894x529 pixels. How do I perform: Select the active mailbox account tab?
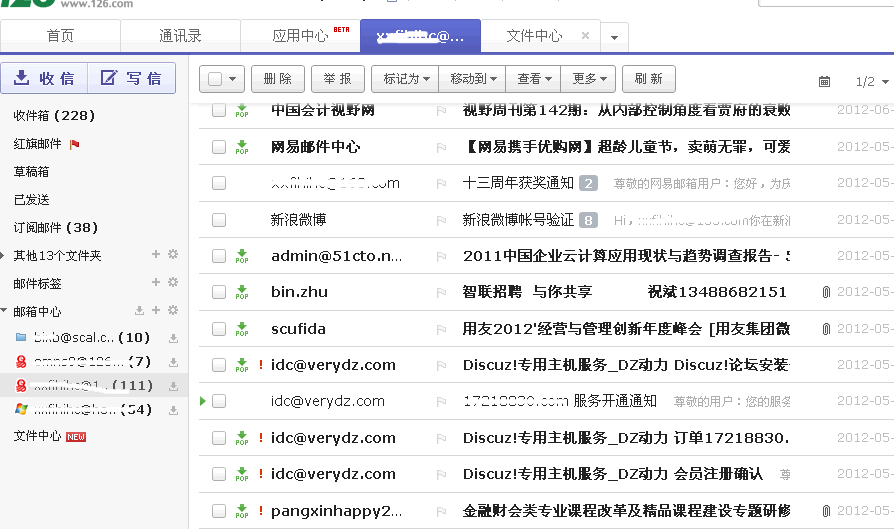click(x=420, y=36)
